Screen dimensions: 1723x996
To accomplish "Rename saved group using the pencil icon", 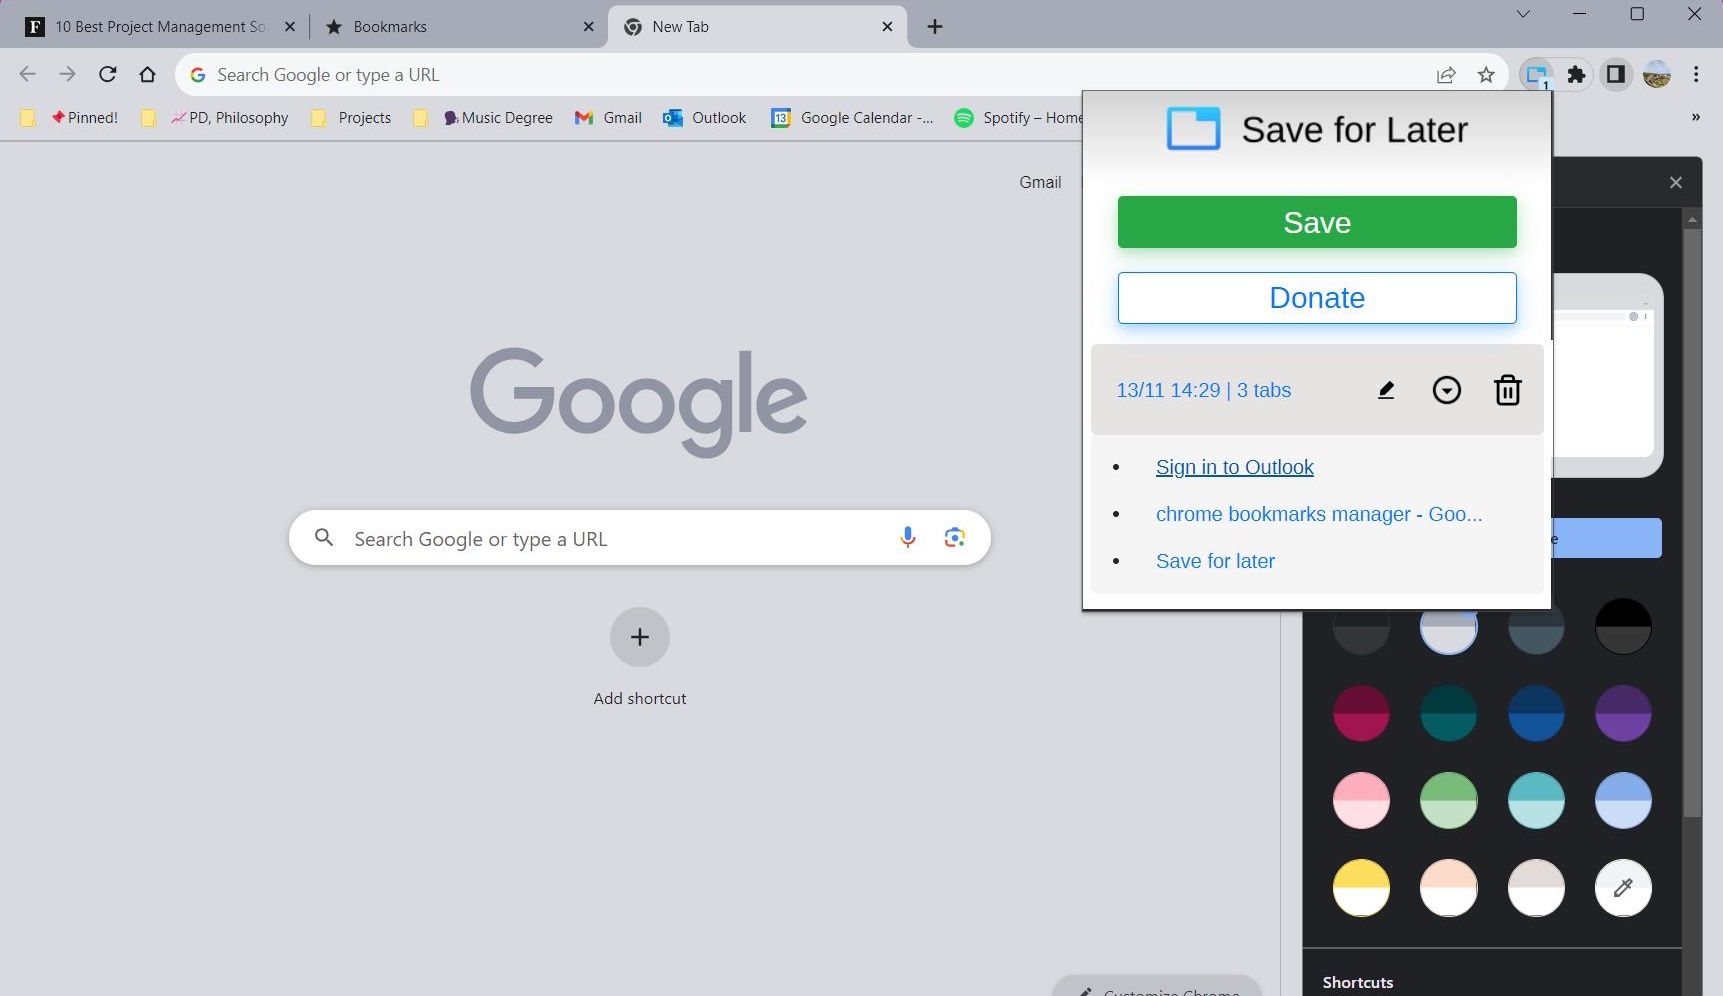I will [x=1386, y=390].
